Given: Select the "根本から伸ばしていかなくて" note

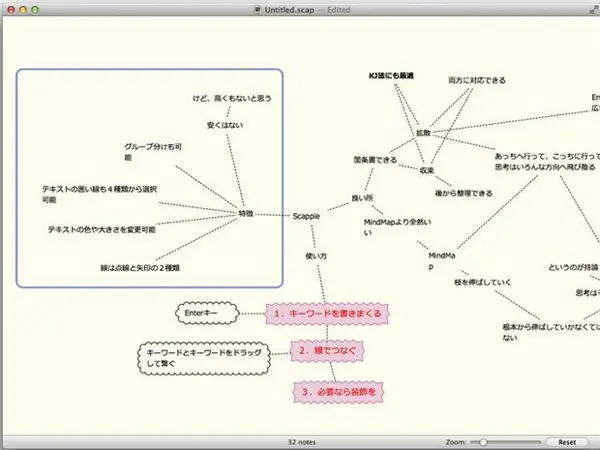Looking at the screenshot, I should (551, 332).
